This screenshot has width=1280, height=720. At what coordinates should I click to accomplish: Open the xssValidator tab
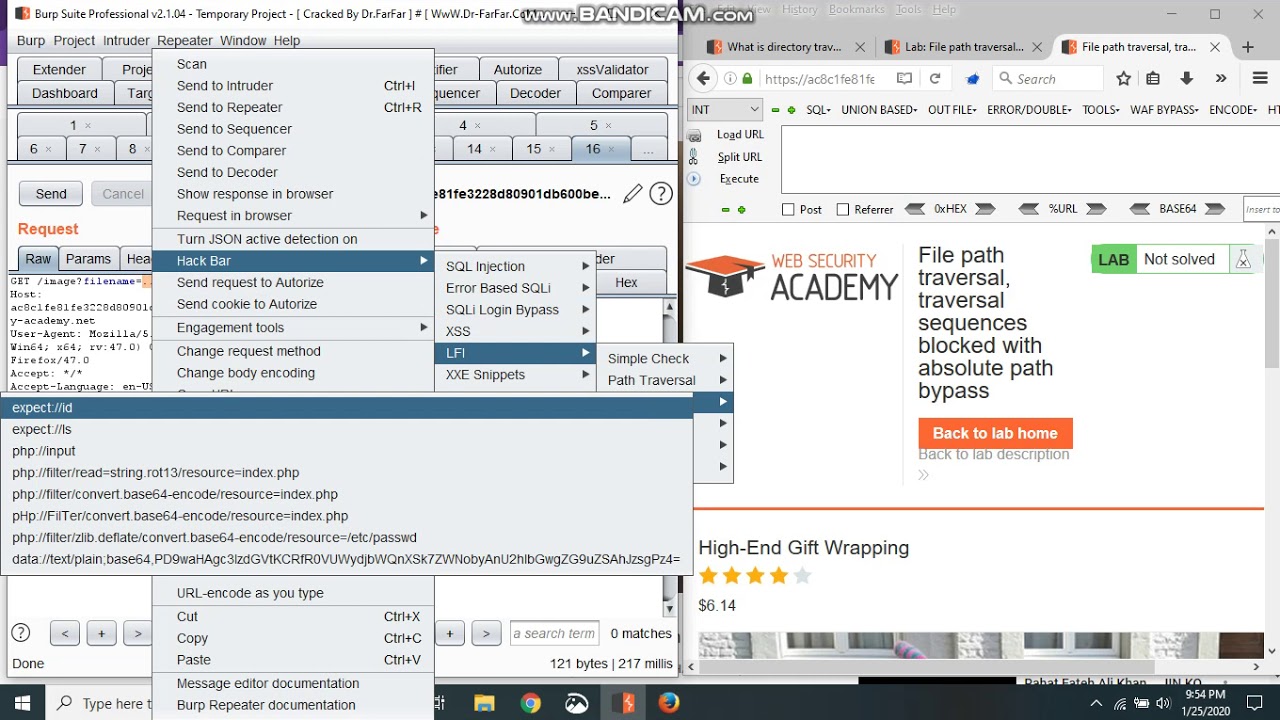[612, 69]
